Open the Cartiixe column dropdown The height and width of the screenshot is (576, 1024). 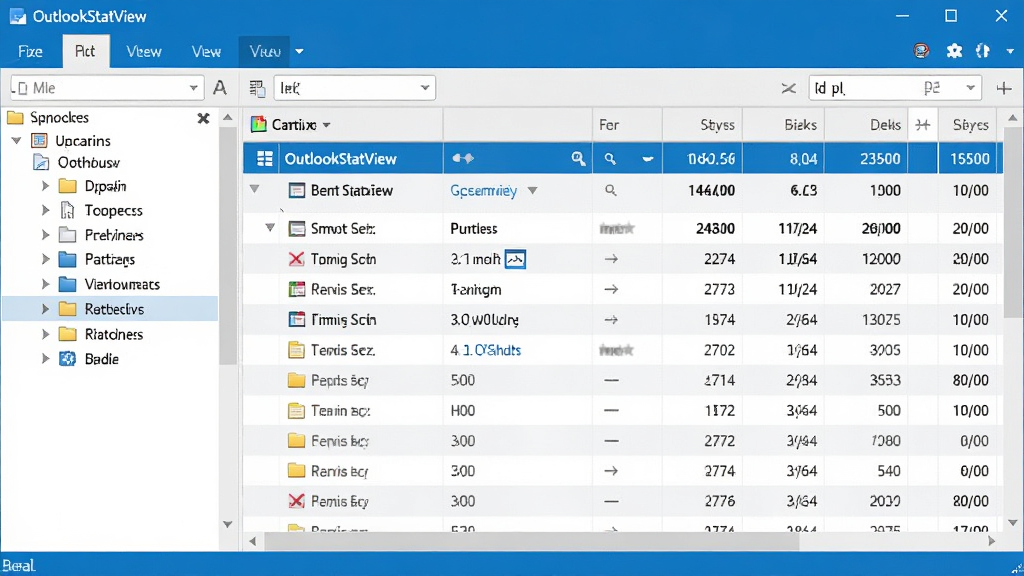[x=327, y=125]
